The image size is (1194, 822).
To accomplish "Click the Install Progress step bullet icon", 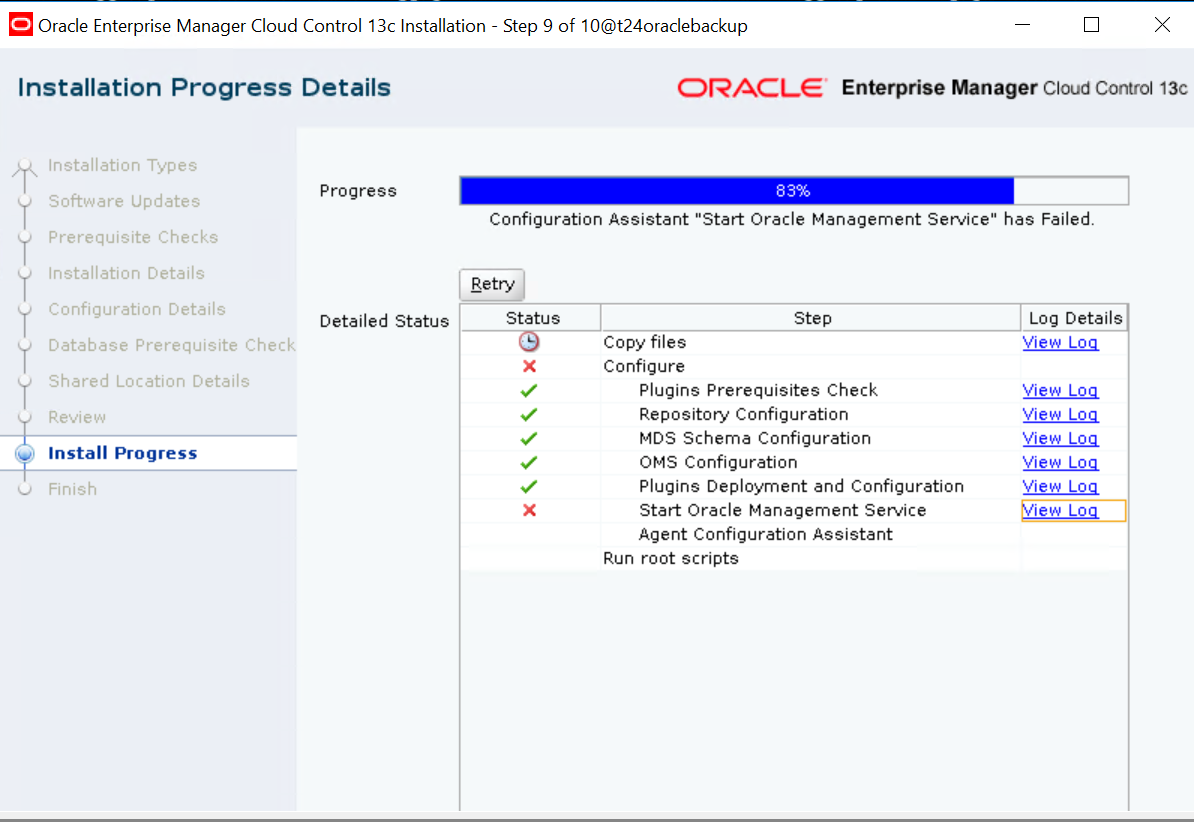I will click(x=26, y=453).
